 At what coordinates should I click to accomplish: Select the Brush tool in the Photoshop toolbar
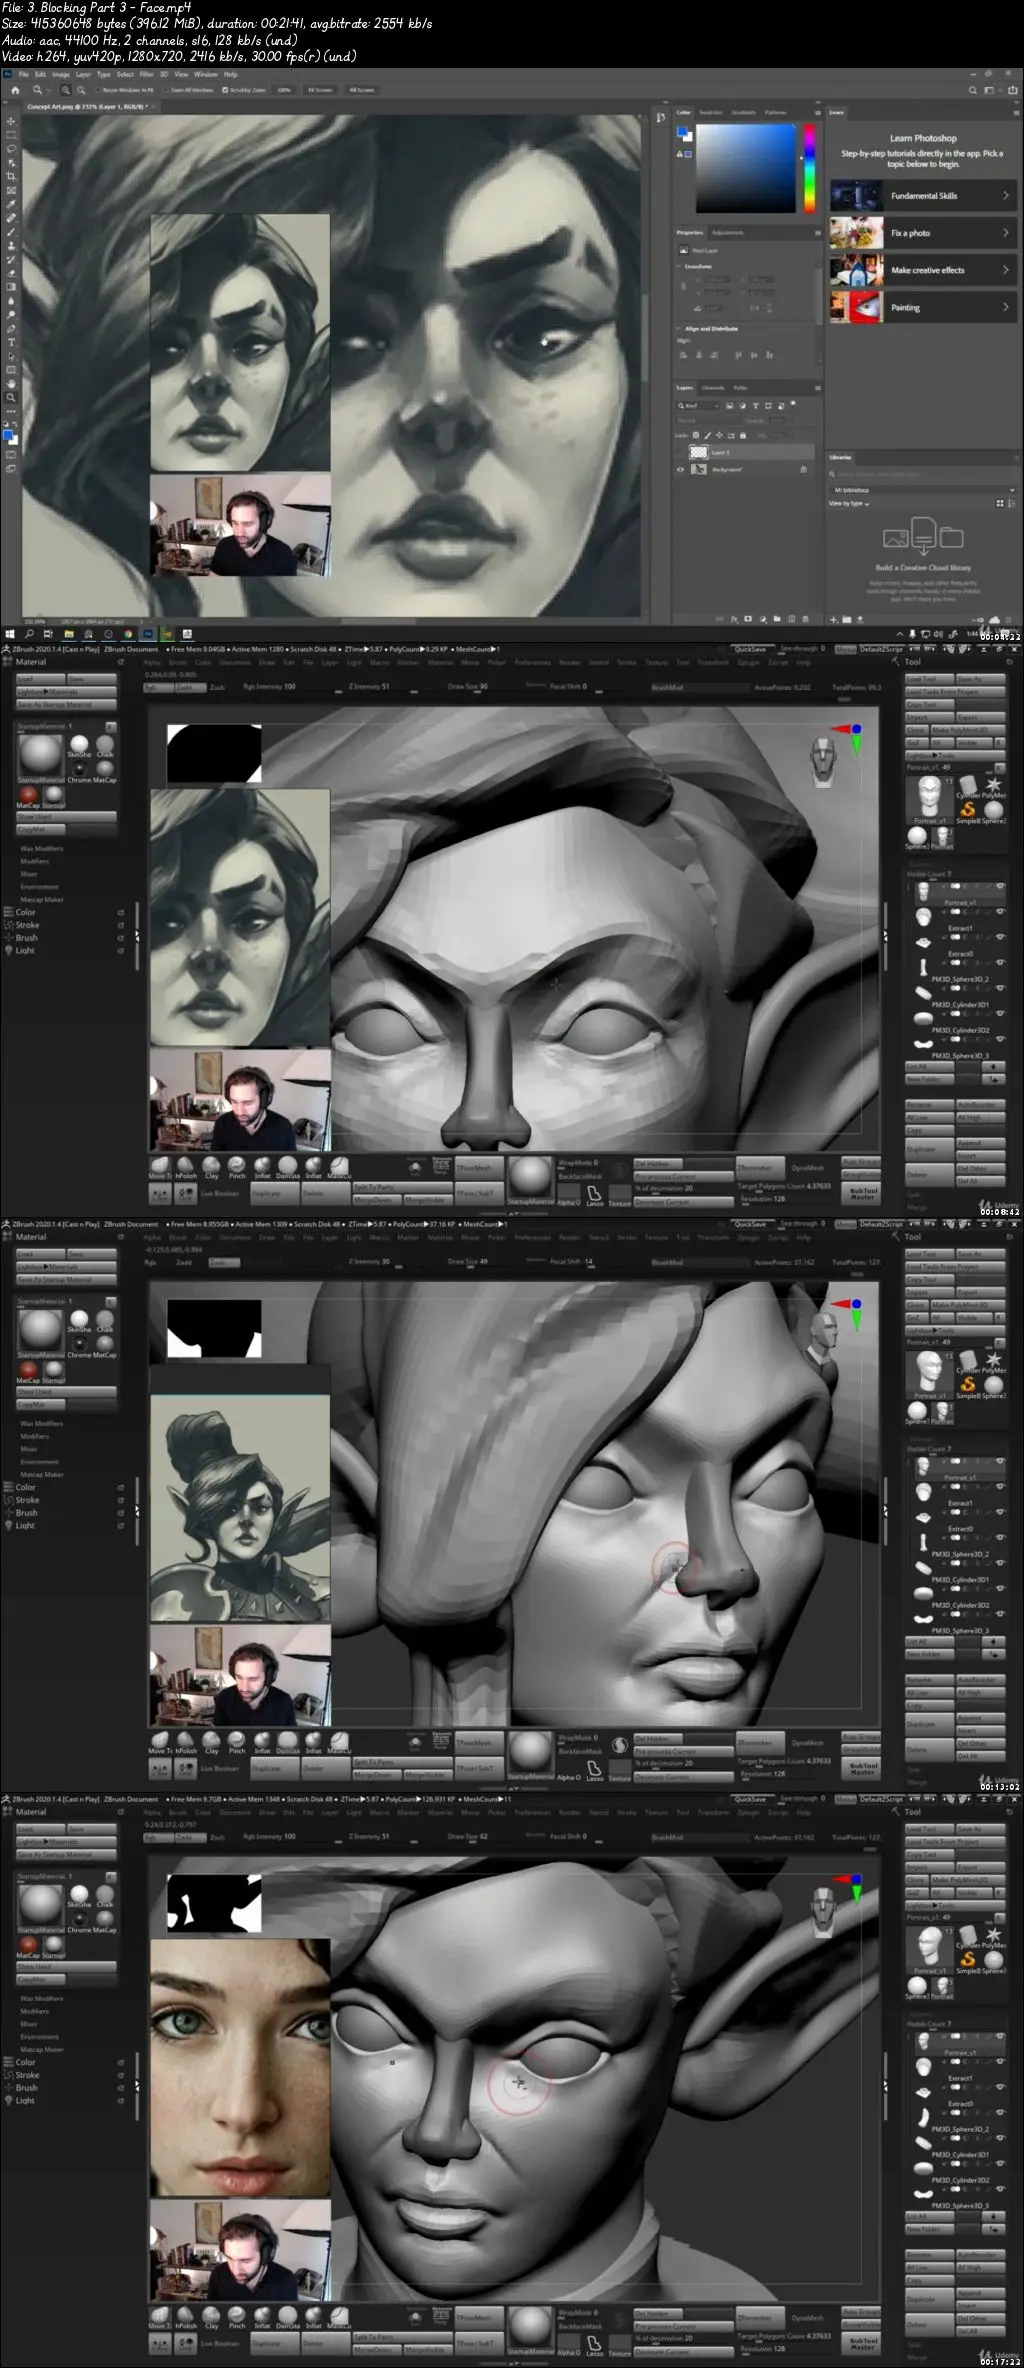[x=11, y=232]
